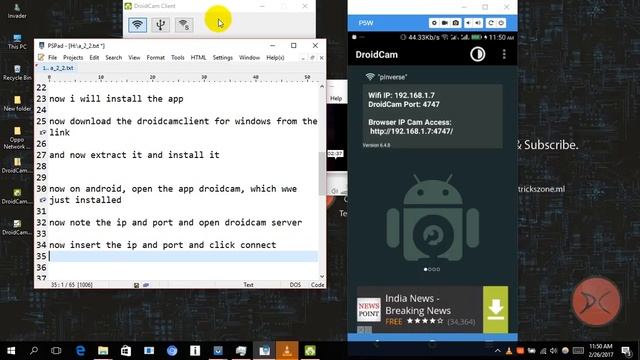Open the Tools menu in PSPad
The image size is (640, 360).
tap(178, 58)
